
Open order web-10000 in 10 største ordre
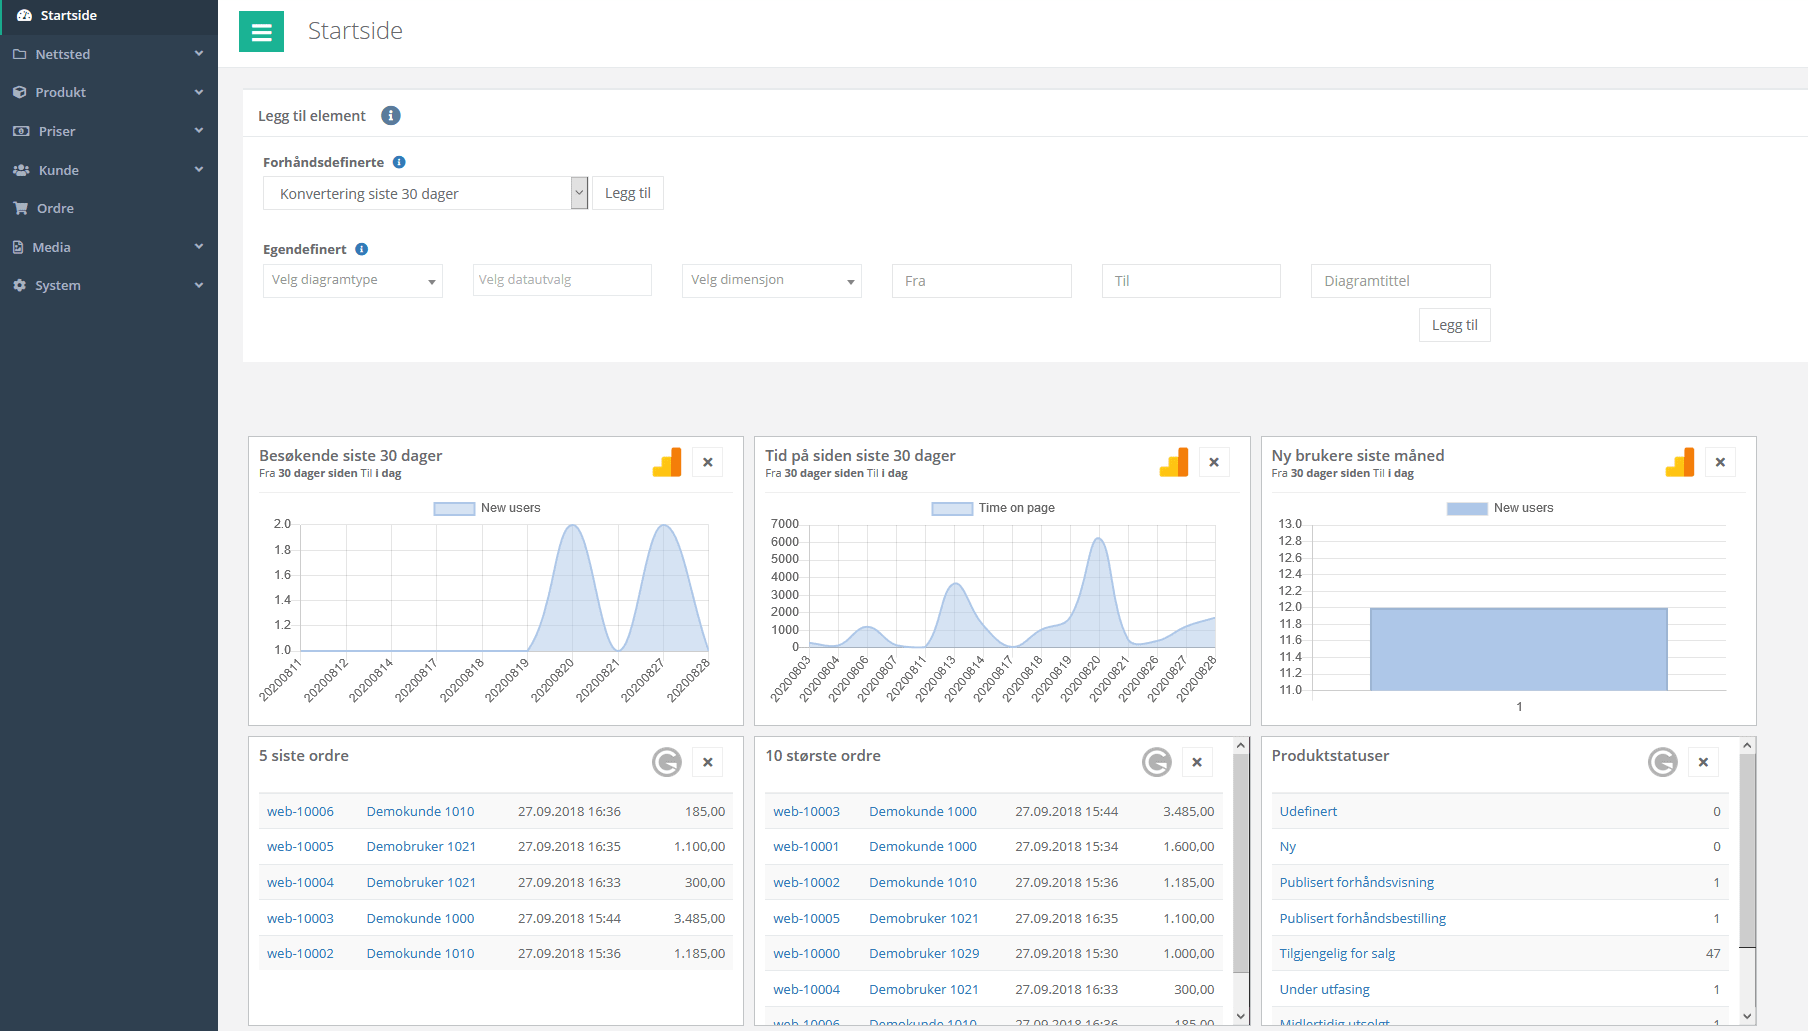[806, 954]
